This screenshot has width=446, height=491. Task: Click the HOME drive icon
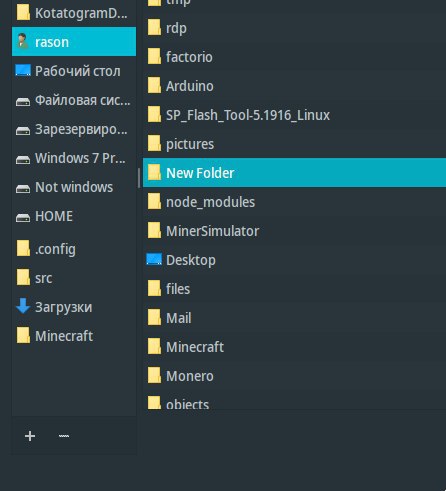tap(23, 217)
